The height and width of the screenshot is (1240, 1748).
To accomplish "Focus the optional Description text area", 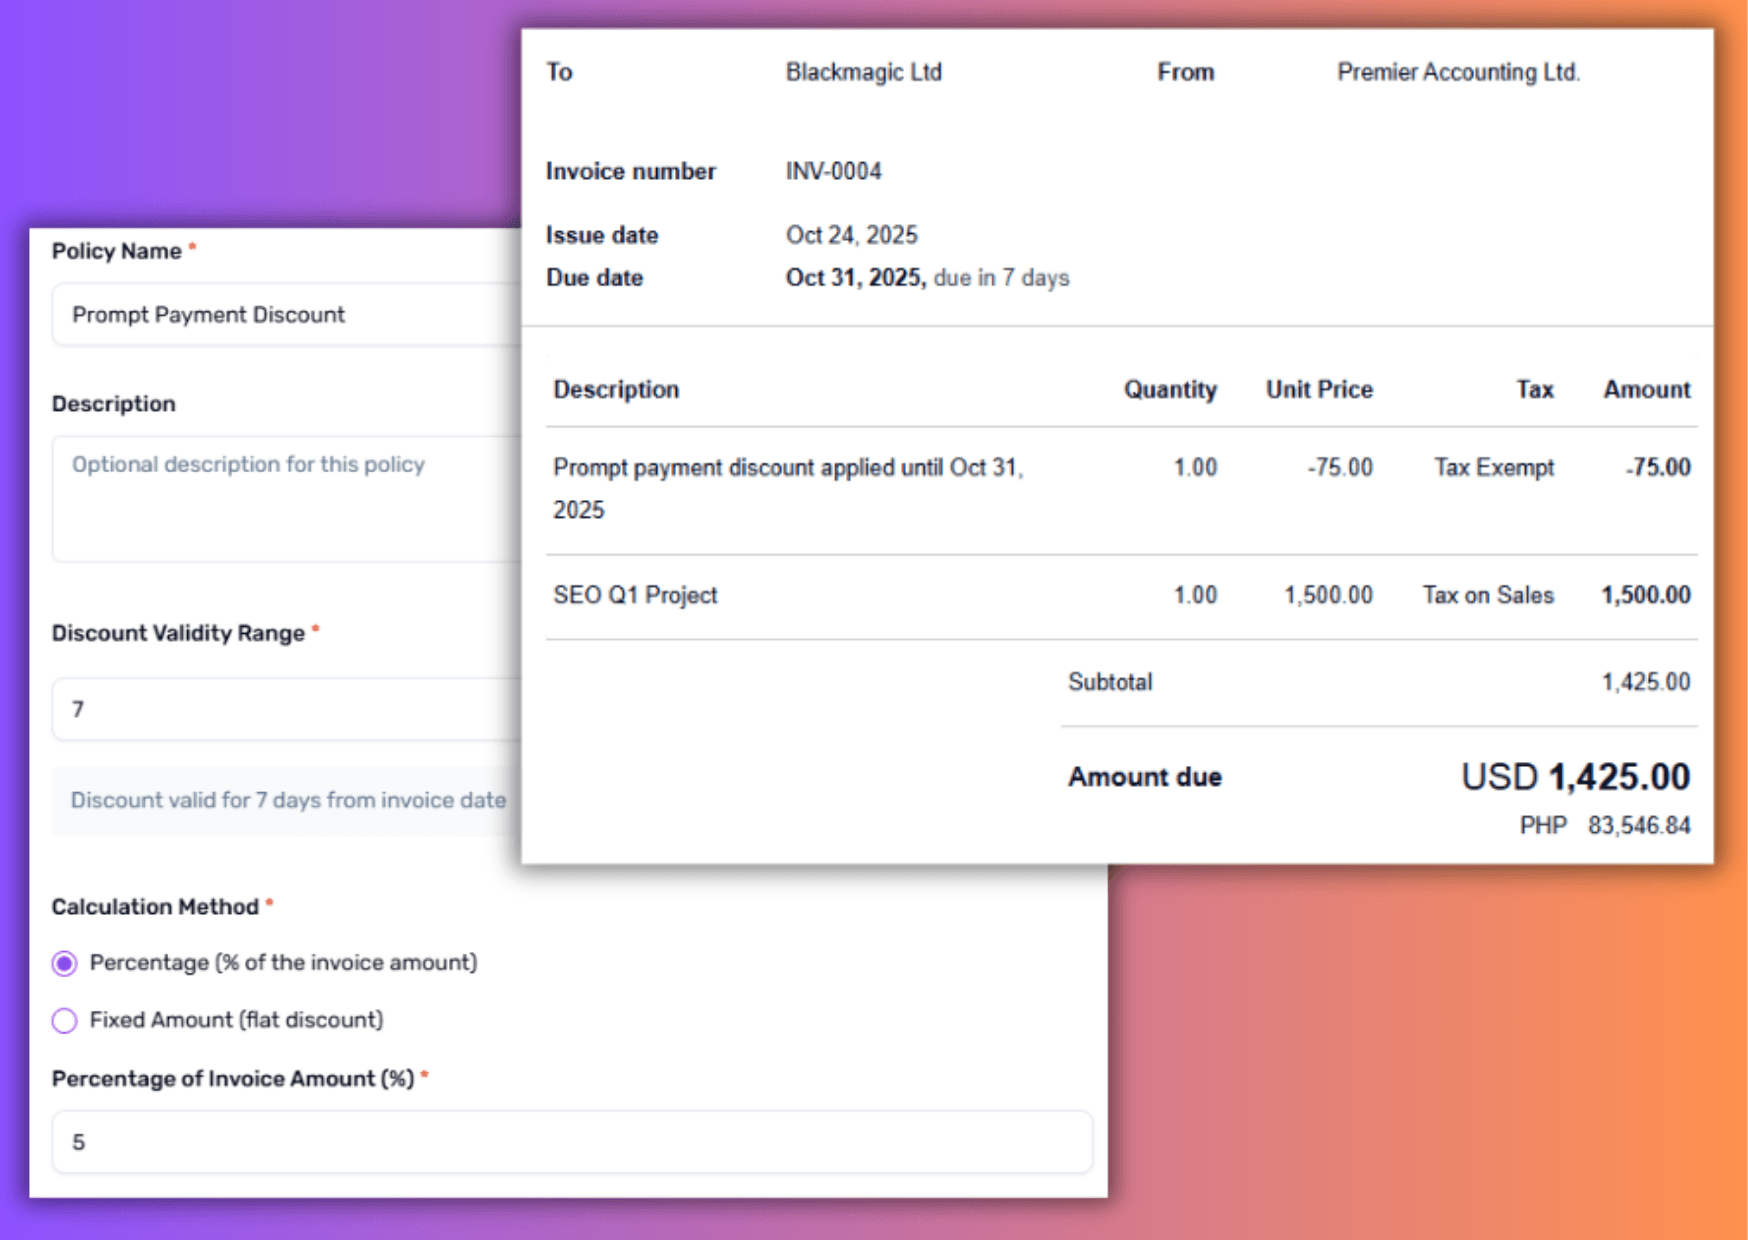I will [x=285, y=498].
